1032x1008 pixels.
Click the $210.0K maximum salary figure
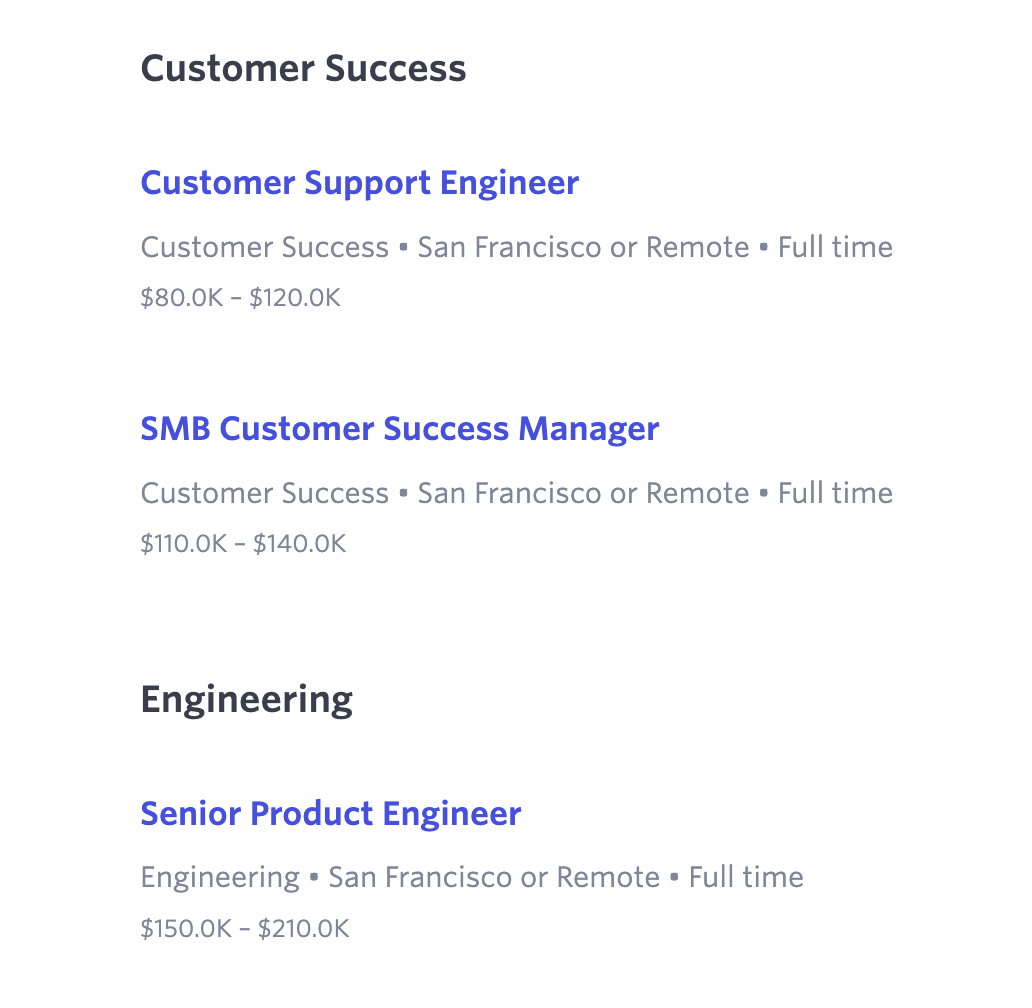click(303, 929)
